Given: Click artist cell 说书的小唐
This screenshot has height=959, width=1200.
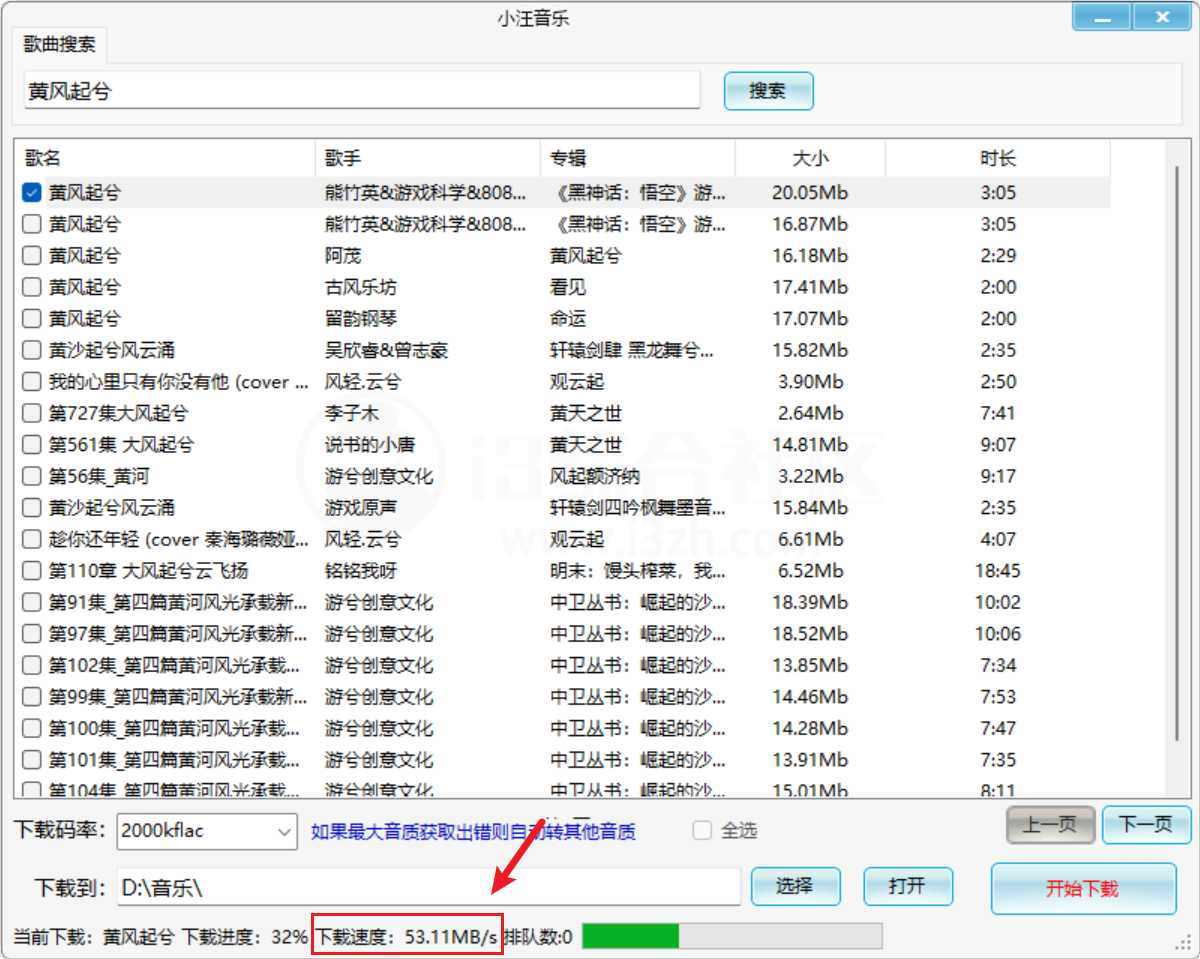Looking at the screenshot, I should (370, 445).
